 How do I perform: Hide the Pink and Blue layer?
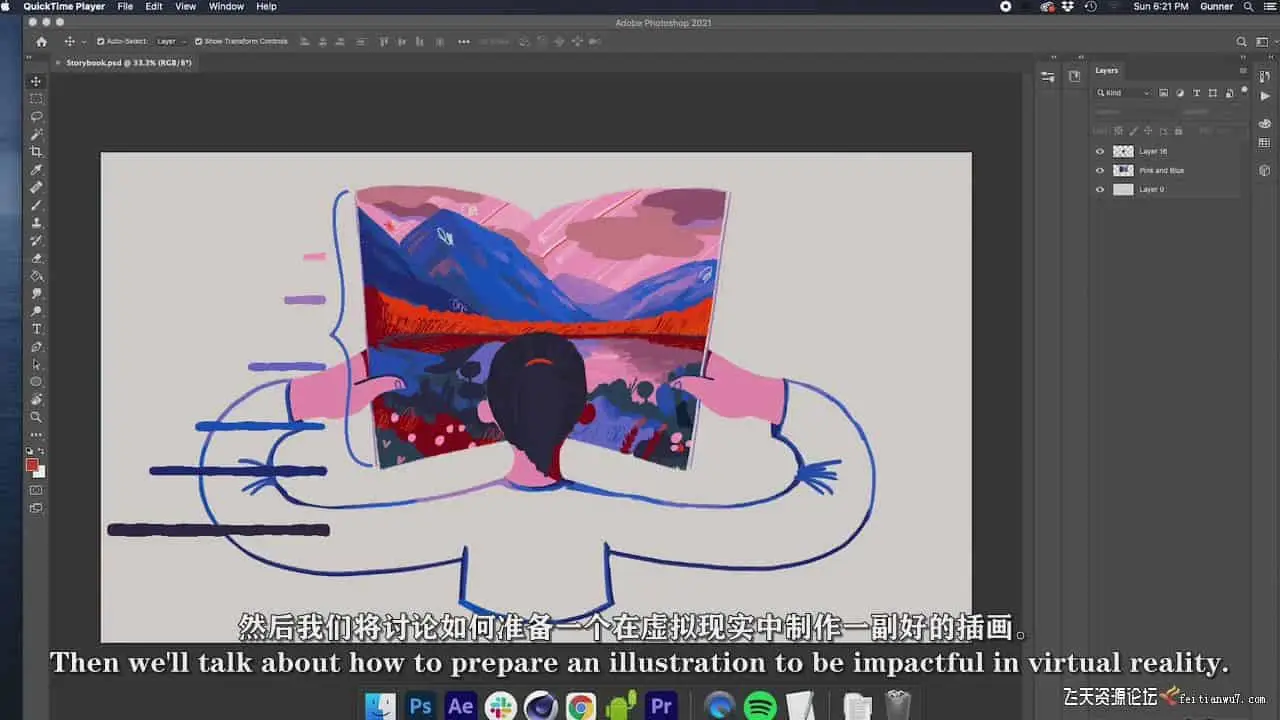tap(1100, 171)
